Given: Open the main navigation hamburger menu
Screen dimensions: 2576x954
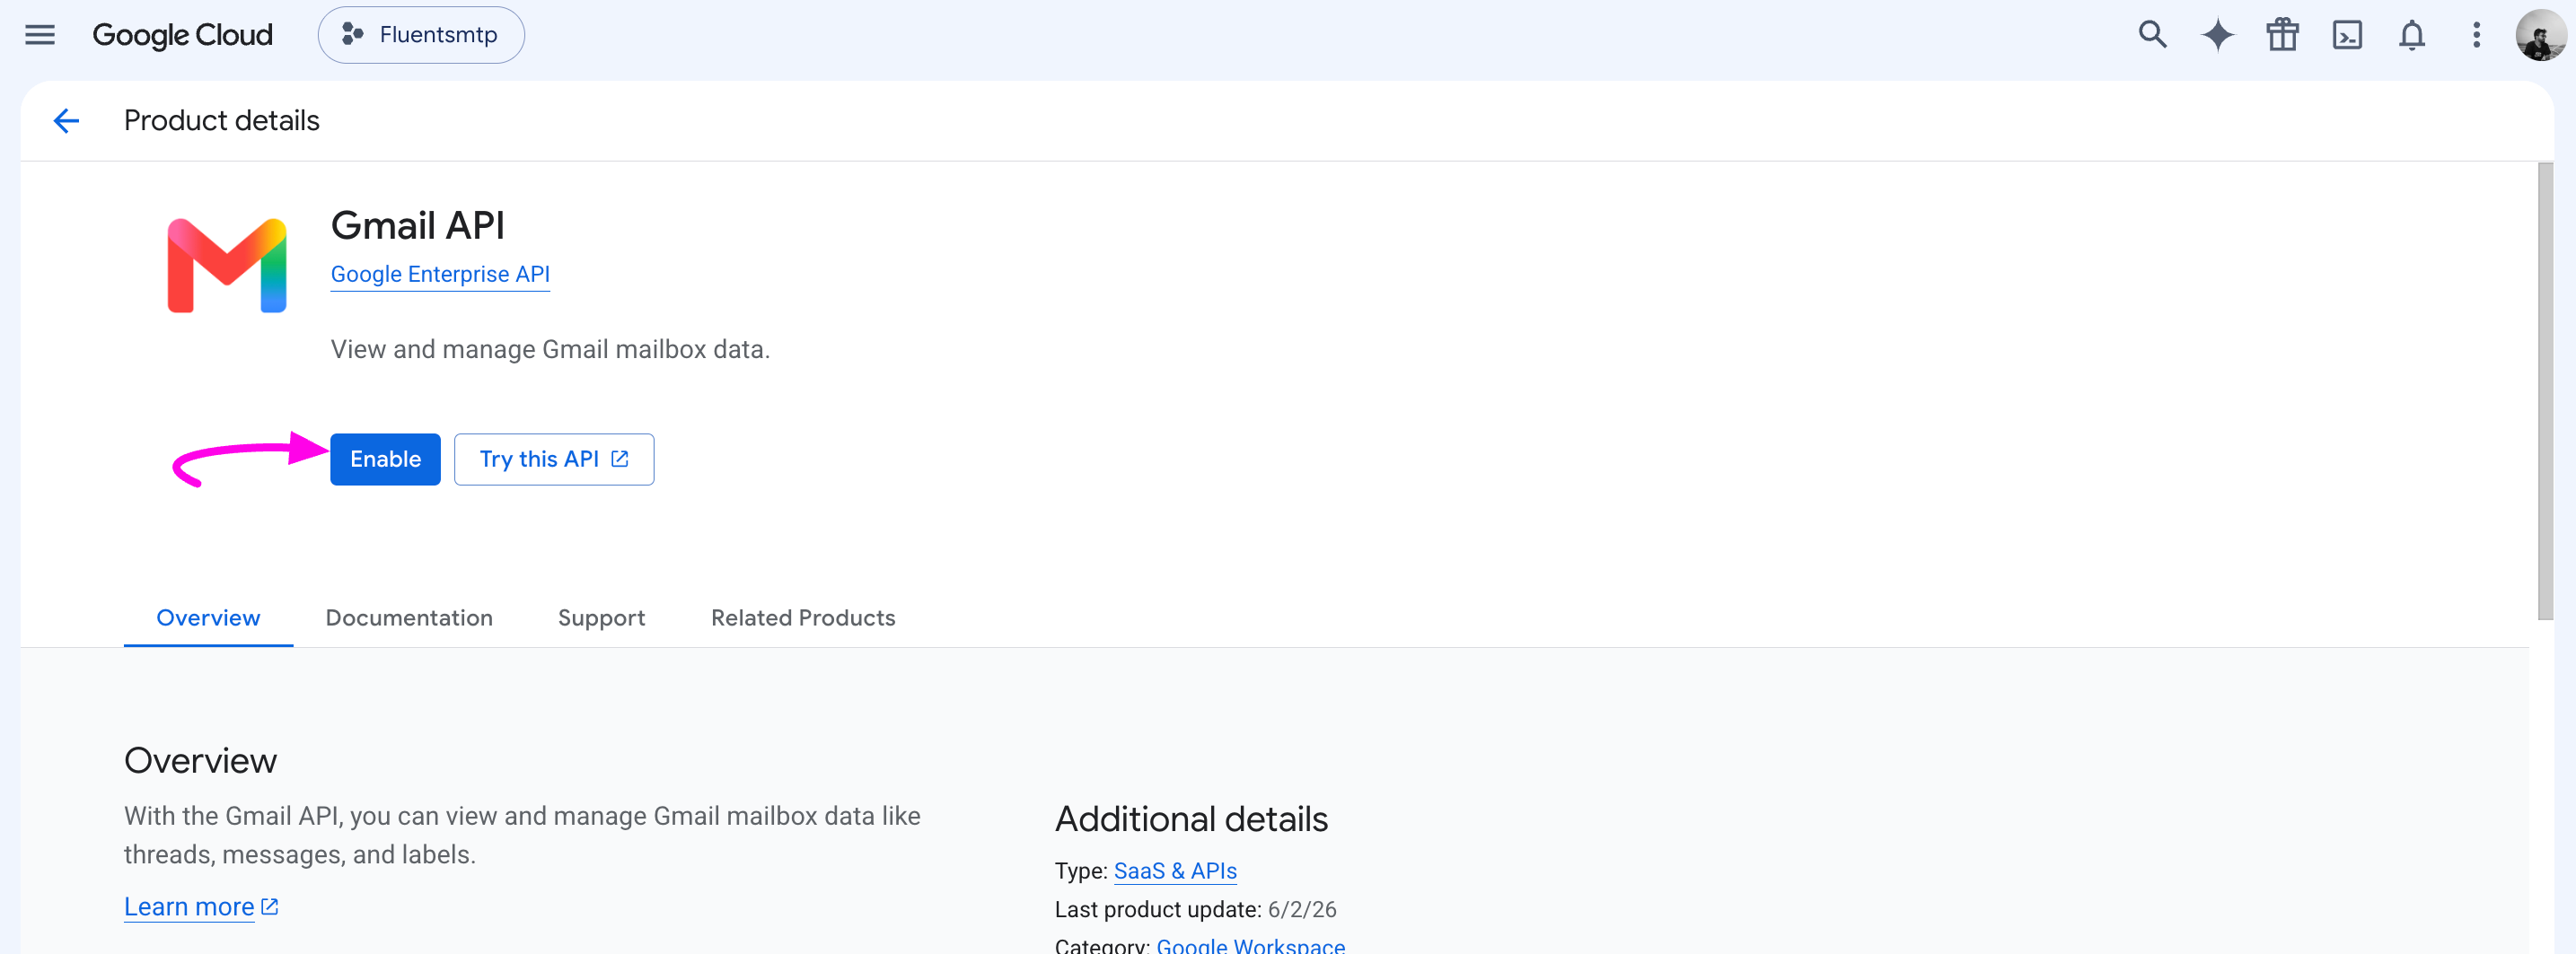Looking at the screenshot, I should (x=40, y=35).
